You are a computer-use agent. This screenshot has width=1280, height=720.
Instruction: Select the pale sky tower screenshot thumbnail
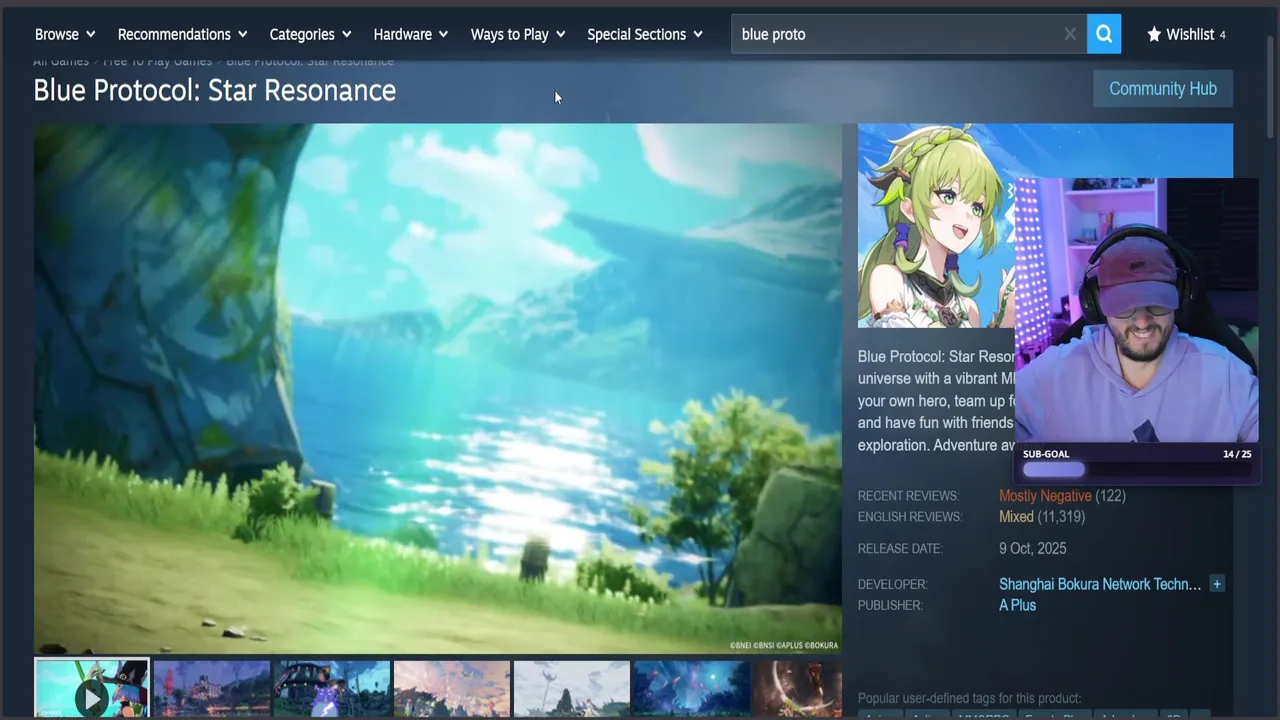click(x=572, y=688)
